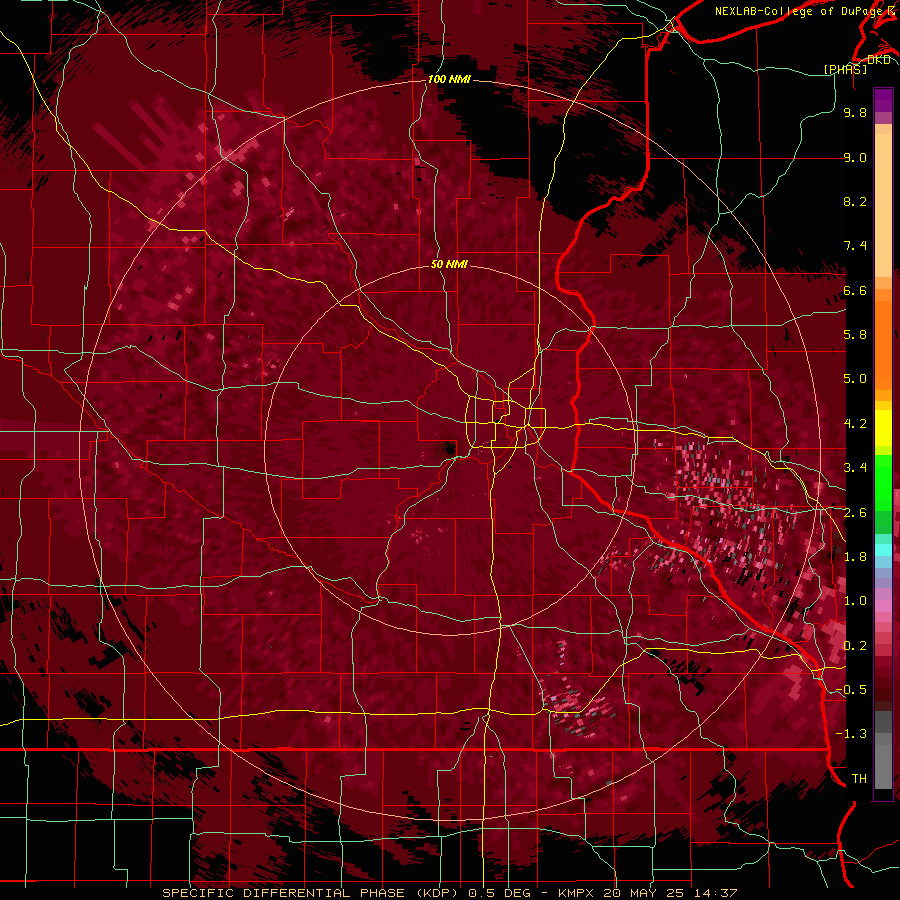Select the bright yellow color bar segment

coord(883,428)
